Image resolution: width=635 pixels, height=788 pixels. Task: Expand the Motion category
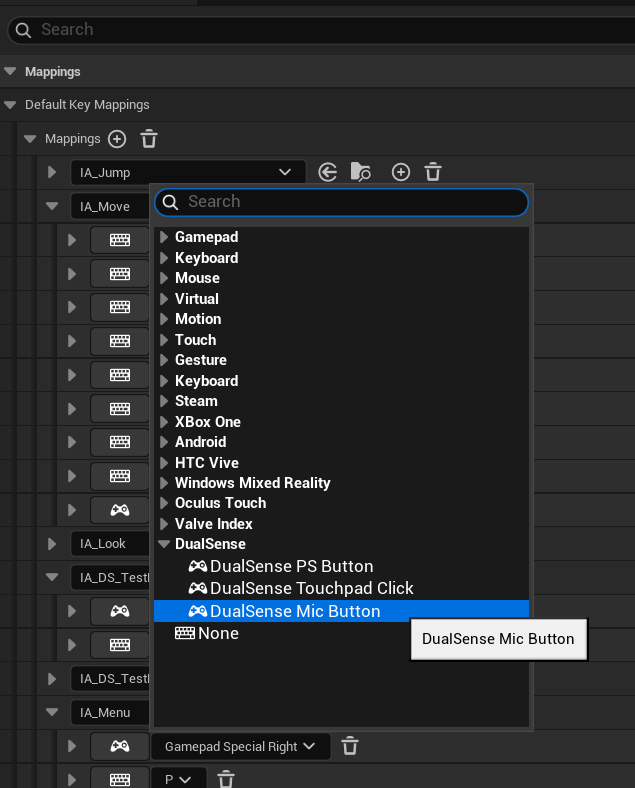click(x=164, y=319)
